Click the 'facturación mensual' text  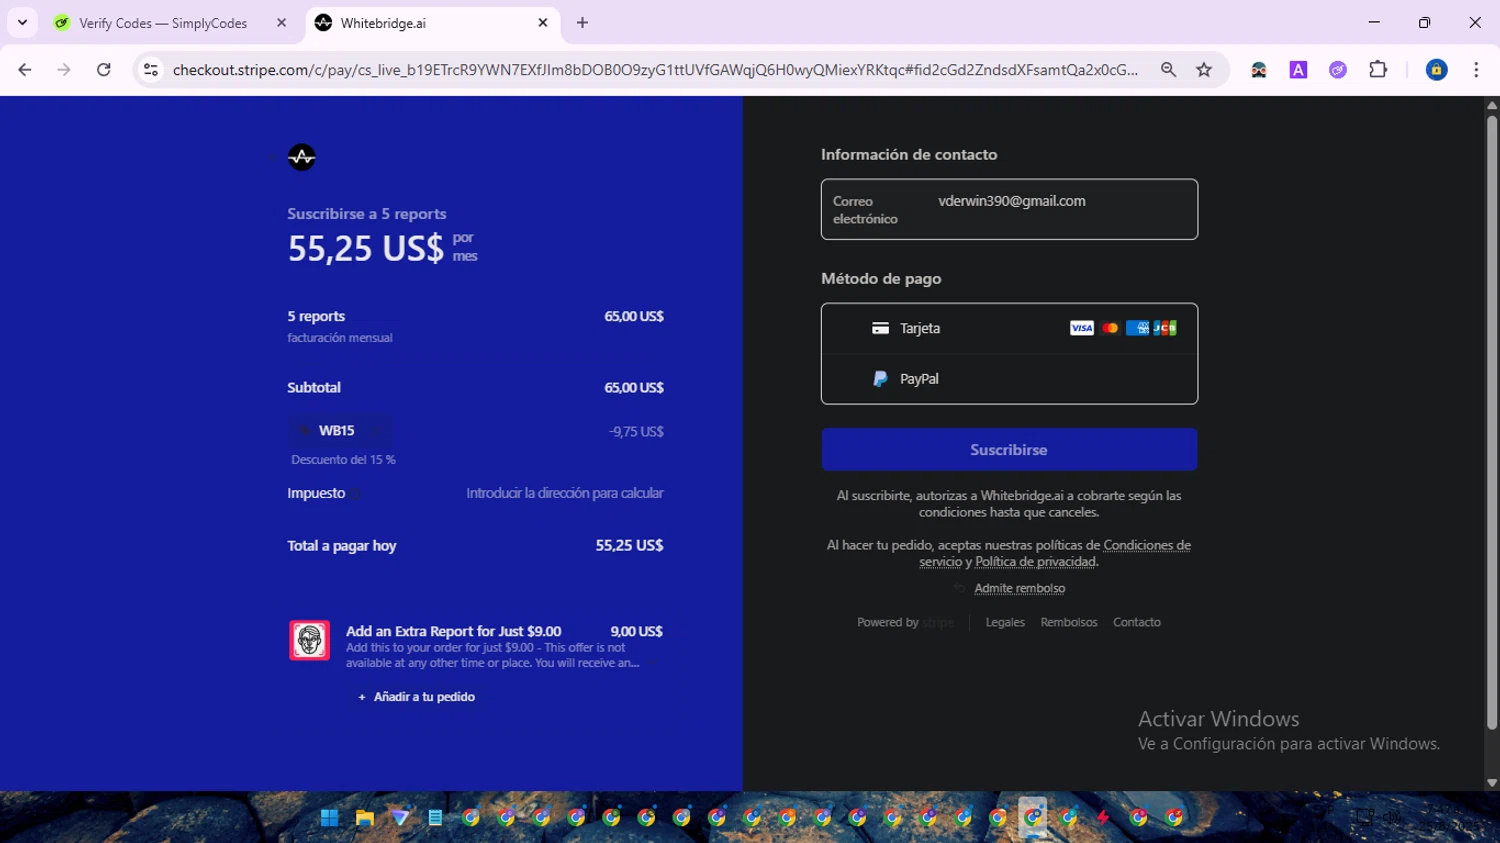(x=340, y=338)
